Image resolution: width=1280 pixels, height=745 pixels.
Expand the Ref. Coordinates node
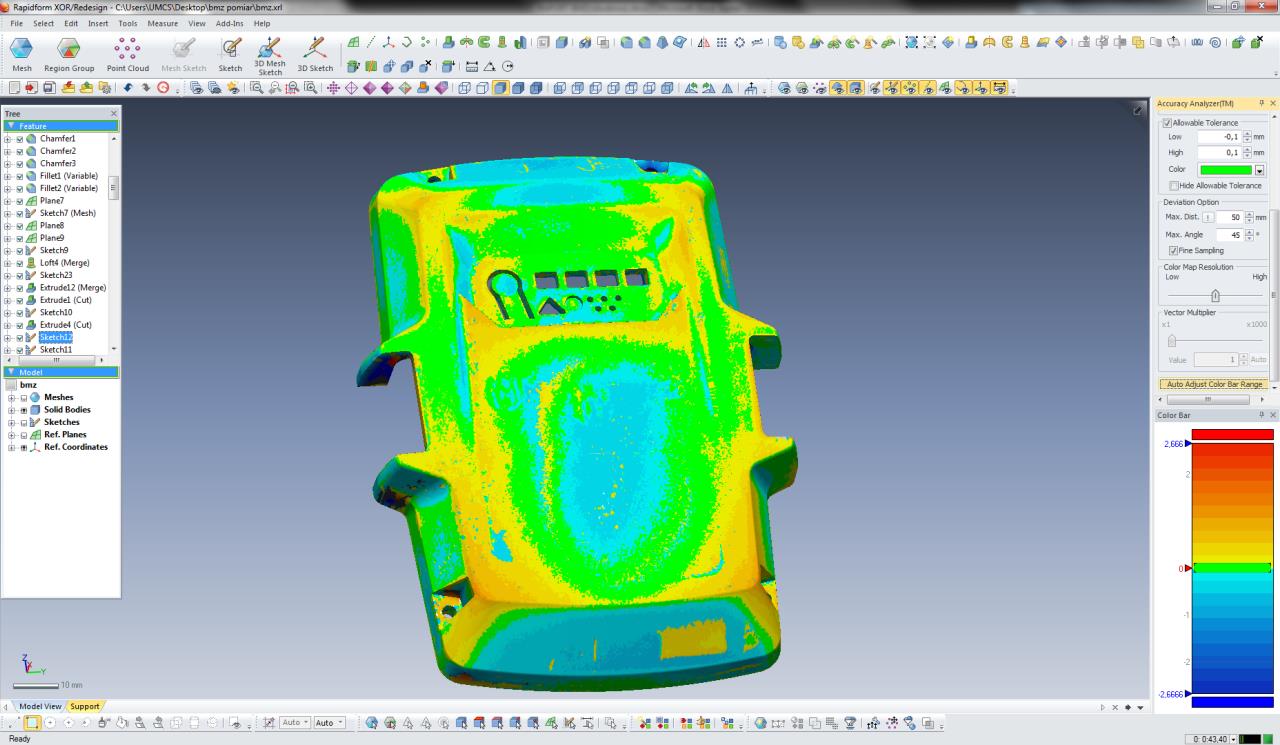(x=11, y=447)
